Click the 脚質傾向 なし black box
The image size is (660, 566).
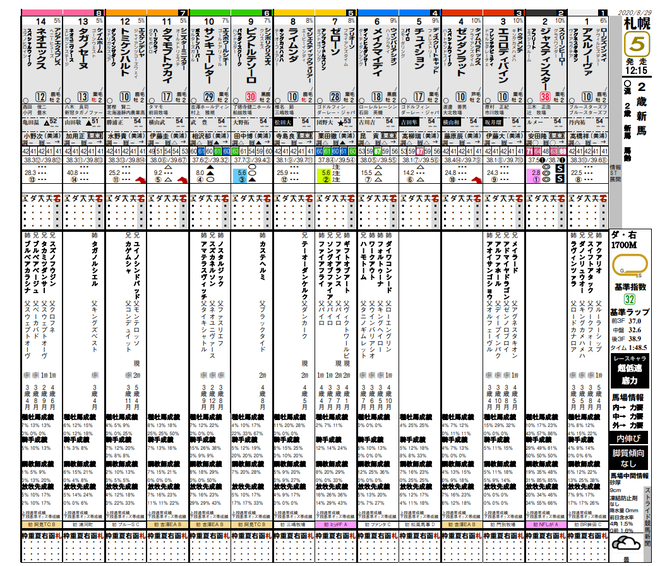coord(629,458)
